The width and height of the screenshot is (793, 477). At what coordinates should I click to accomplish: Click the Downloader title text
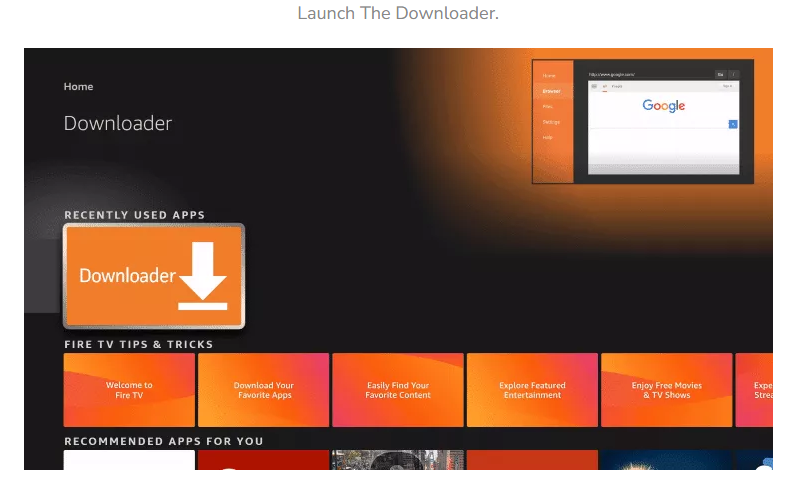pos(118,123)
